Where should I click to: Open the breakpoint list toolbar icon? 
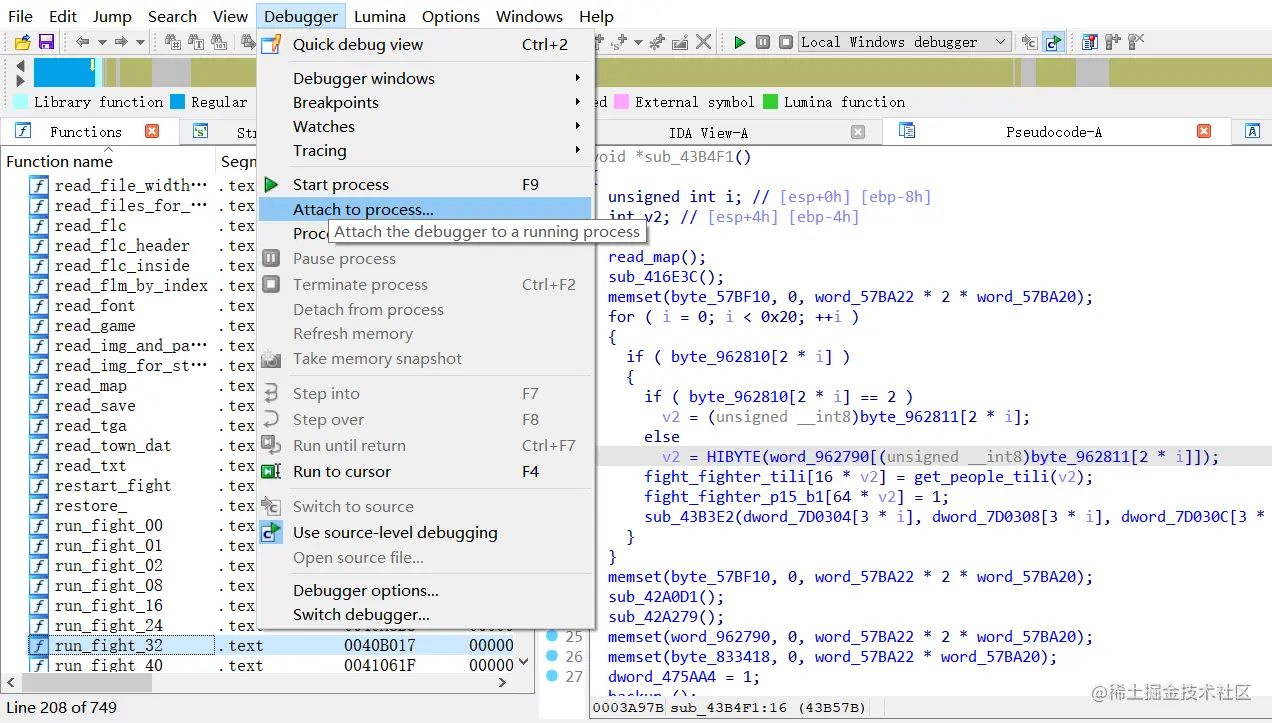1088,42
